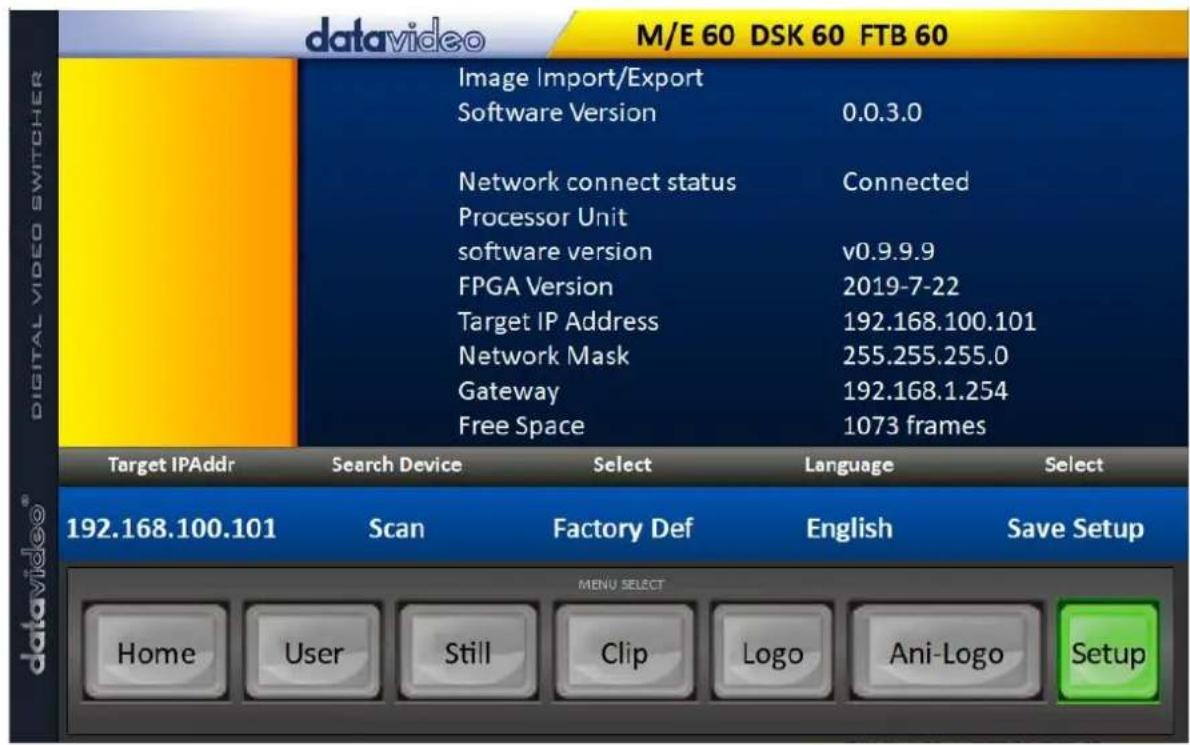
Task: Click the Network Mask value 255.255.255.0
Action: click(925, 356)
